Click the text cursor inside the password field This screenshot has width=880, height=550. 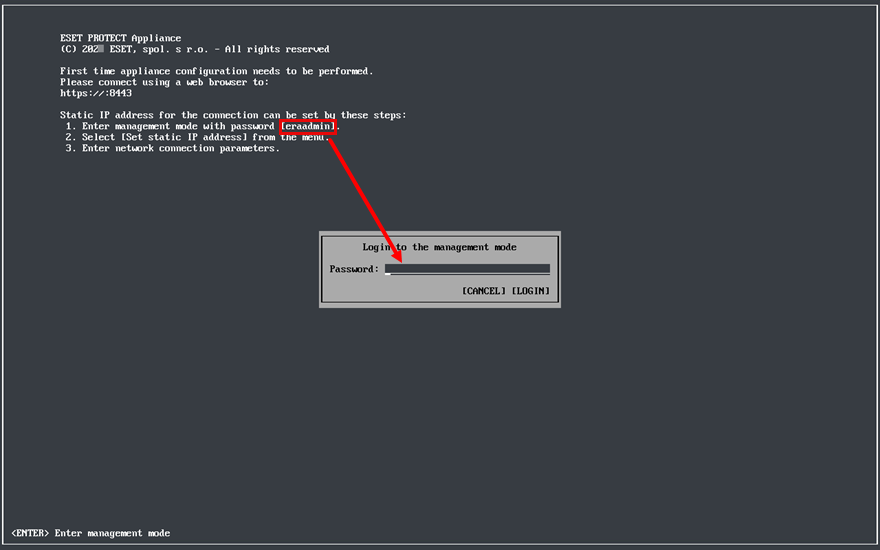389,271
